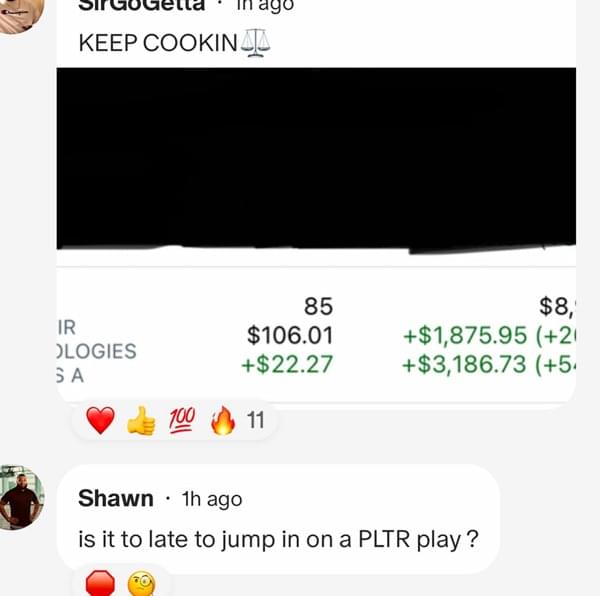Open the Shawn username link
This screenshot has width=600, height=596.
tap(116, 498)
